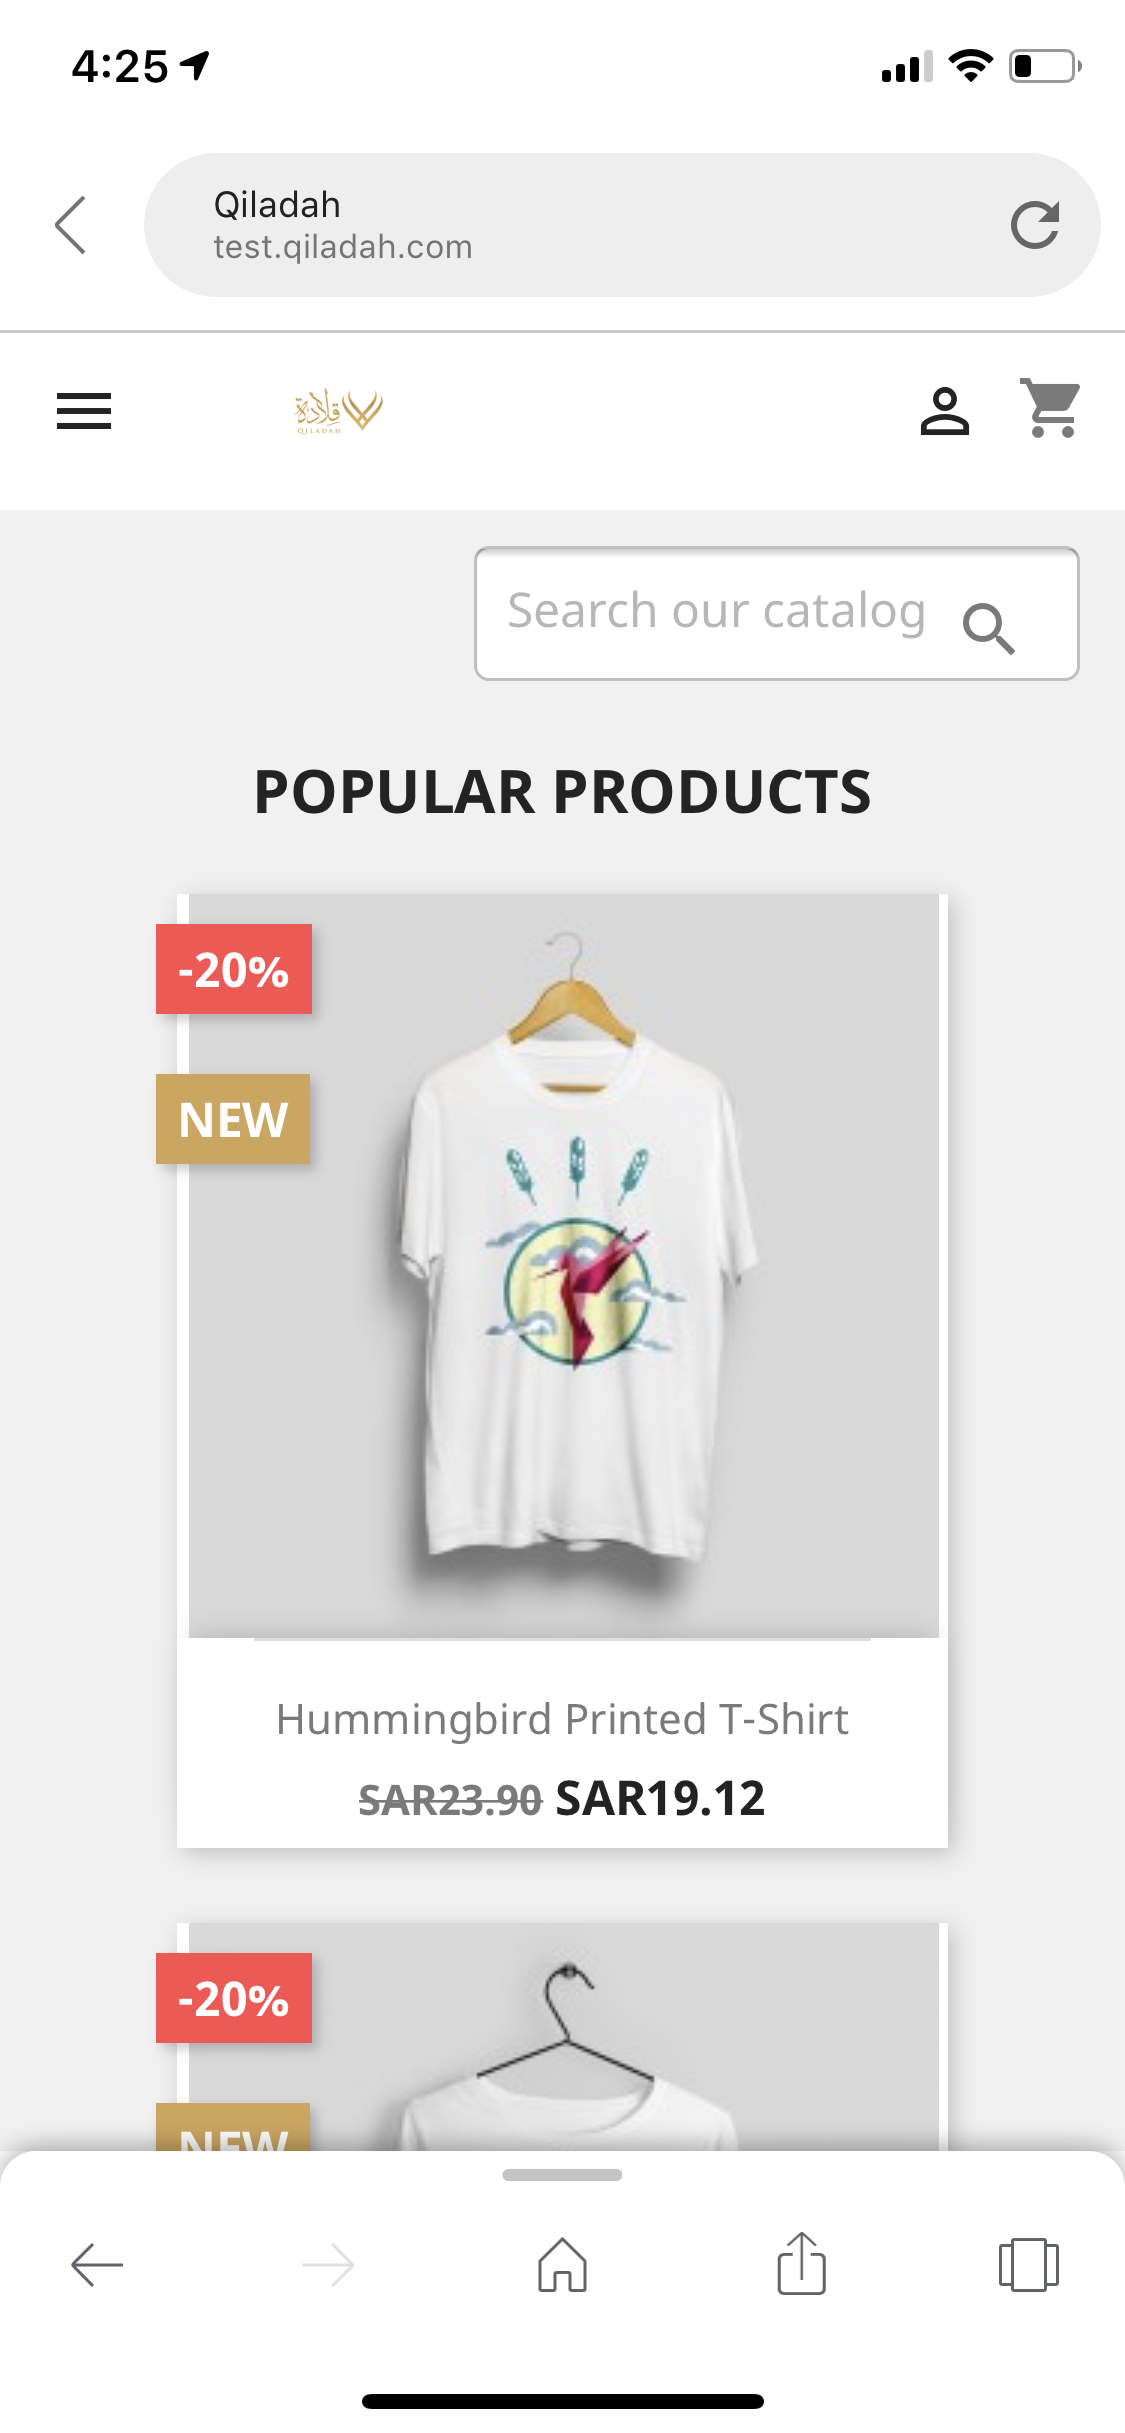Tap the -20% badge on Hummingbird shirt

[234, 969]
